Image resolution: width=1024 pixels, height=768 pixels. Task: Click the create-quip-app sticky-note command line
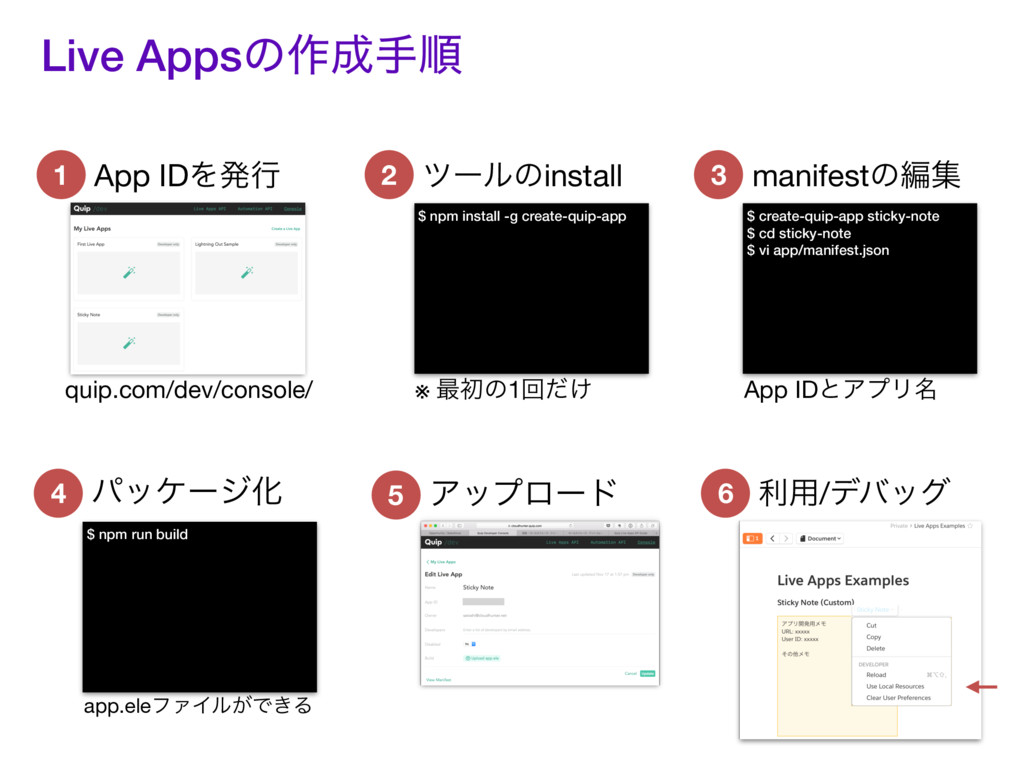click(842, 216)
